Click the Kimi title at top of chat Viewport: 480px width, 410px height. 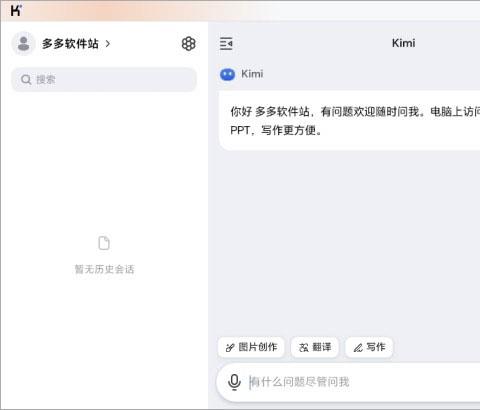[x=403, y=43]
